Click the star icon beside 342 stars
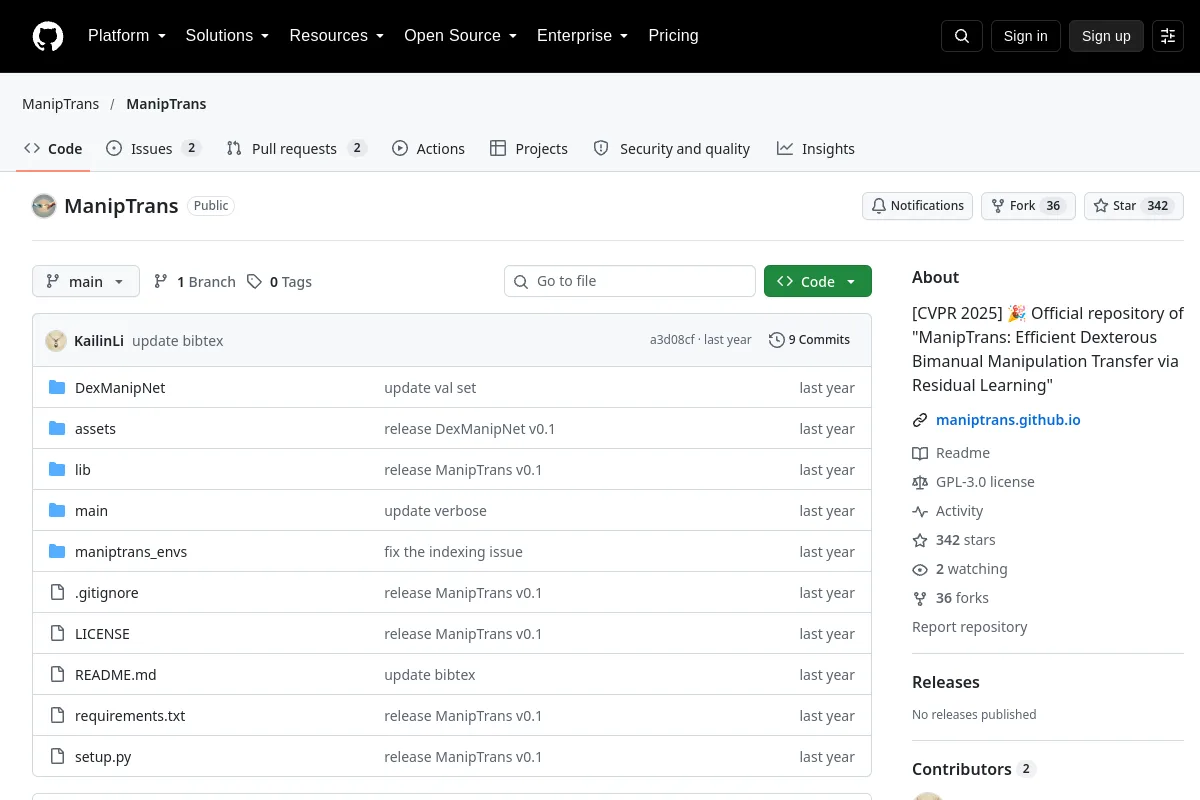The width and height of the screenshot is (1200, 800). click(x=920, y=540)
